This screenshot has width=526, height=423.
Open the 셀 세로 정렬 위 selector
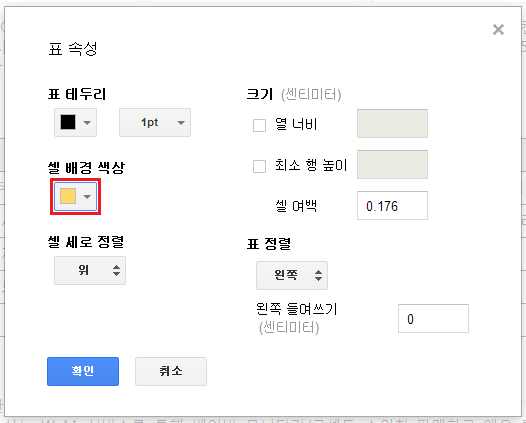(x=90, y=270)
